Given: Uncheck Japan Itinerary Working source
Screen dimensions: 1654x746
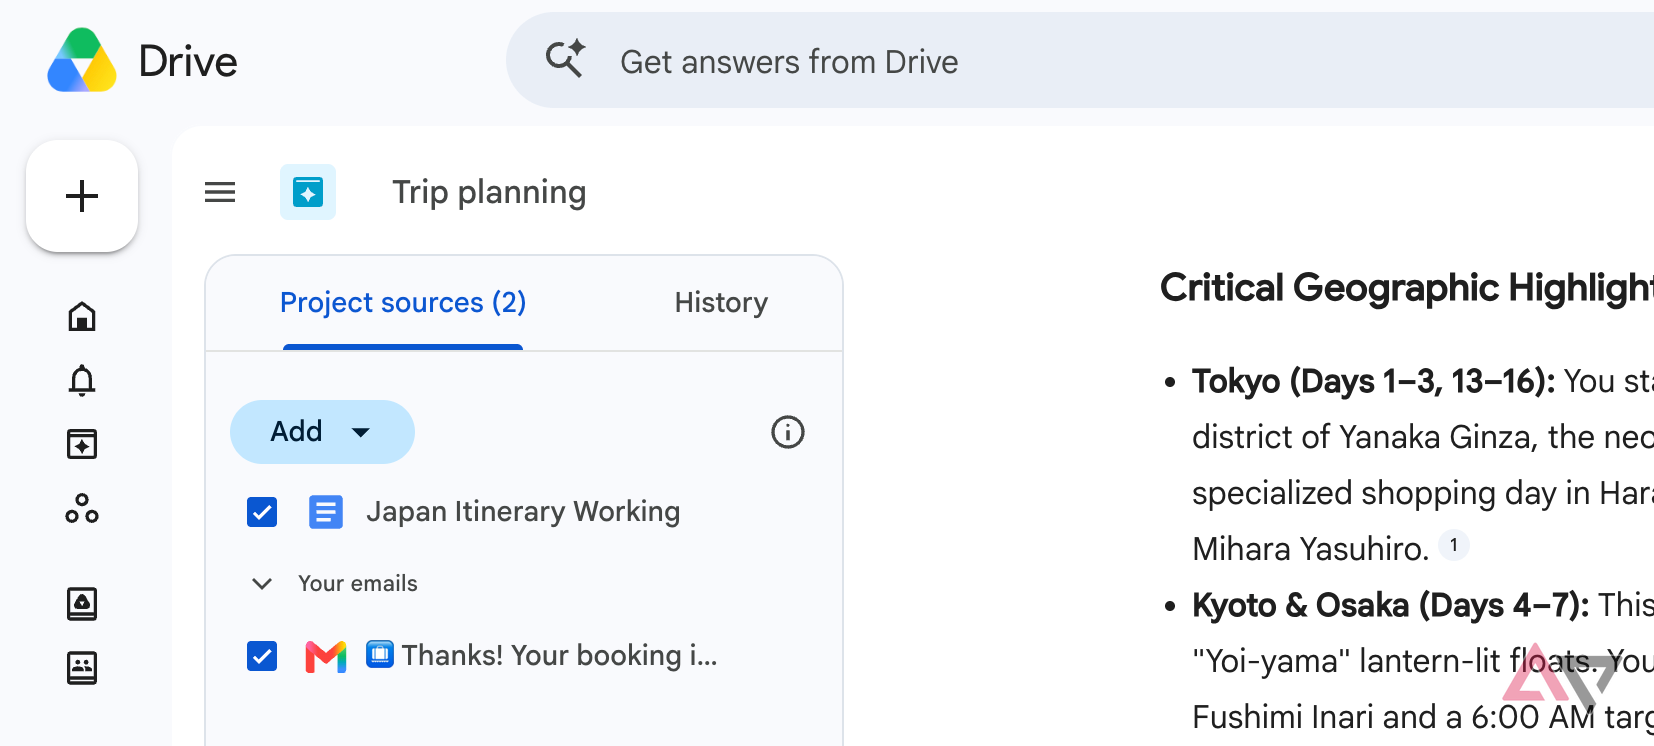Looking at the screenshot, I should point(262,513).
